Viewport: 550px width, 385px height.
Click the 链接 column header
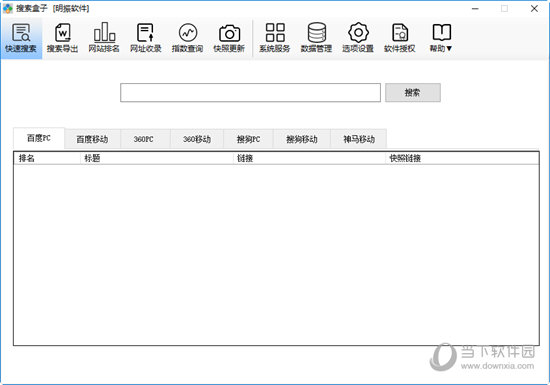(309, 158)
